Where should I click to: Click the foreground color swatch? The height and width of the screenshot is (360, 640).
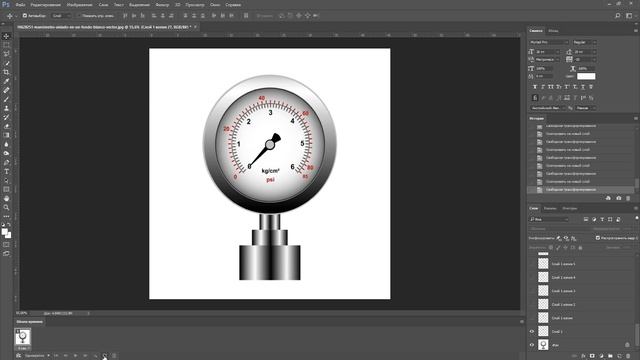tap(4, 232)
